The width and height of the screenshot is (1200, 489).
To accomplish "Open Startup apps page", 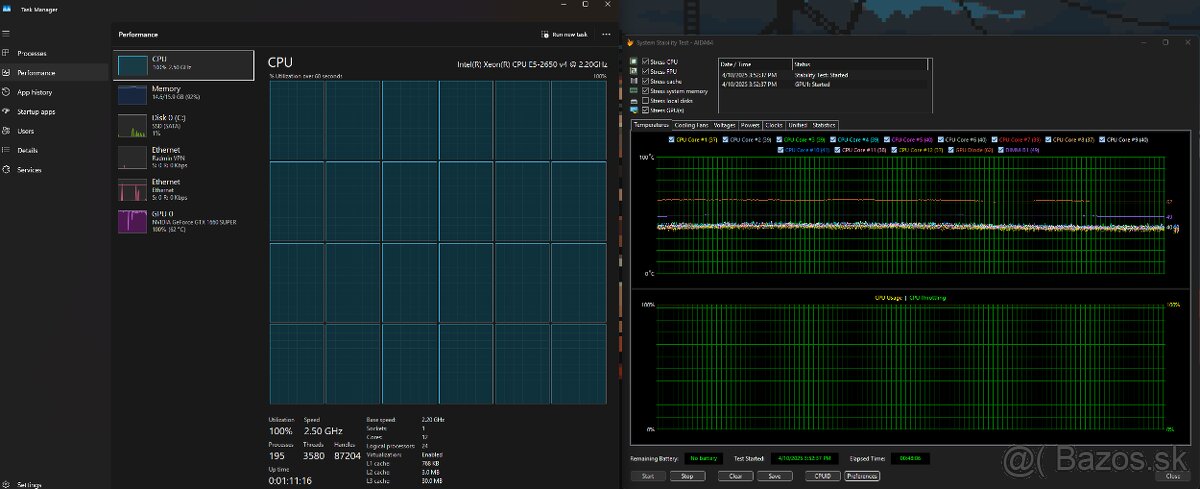I will (x=35, y=111).
